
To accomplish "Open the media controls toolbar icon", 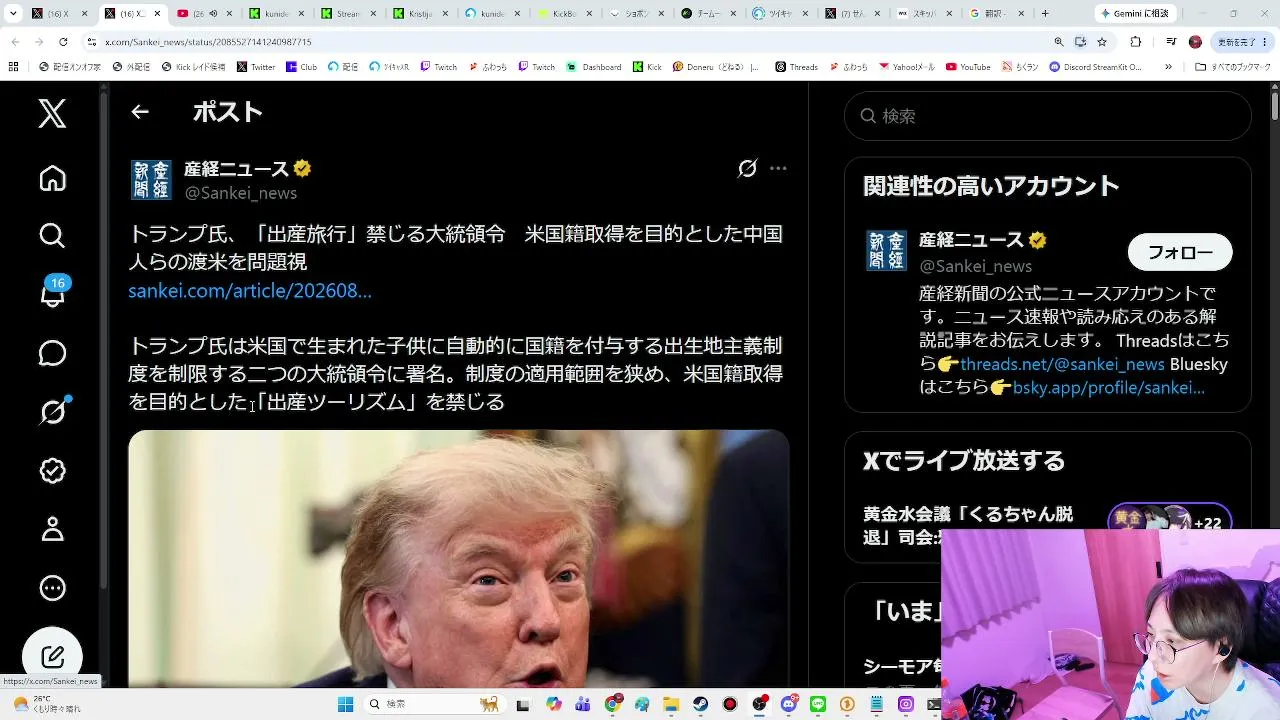I will click(x=1171, y=42).
